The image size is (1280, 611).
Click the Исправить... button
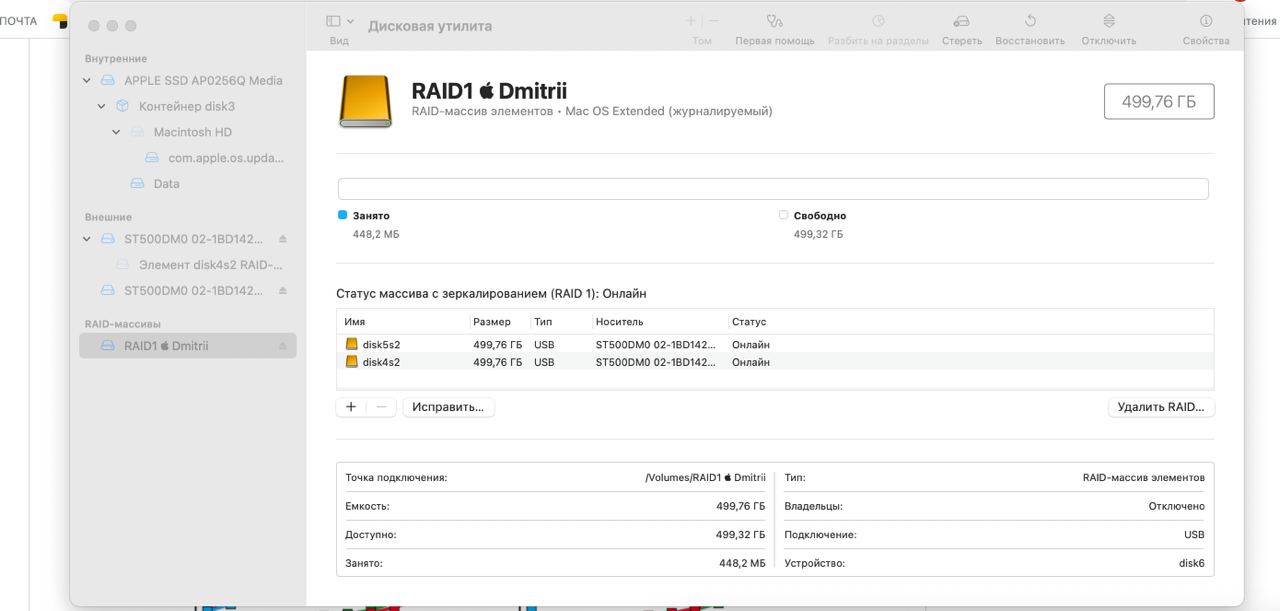click(x=448, y=407)
